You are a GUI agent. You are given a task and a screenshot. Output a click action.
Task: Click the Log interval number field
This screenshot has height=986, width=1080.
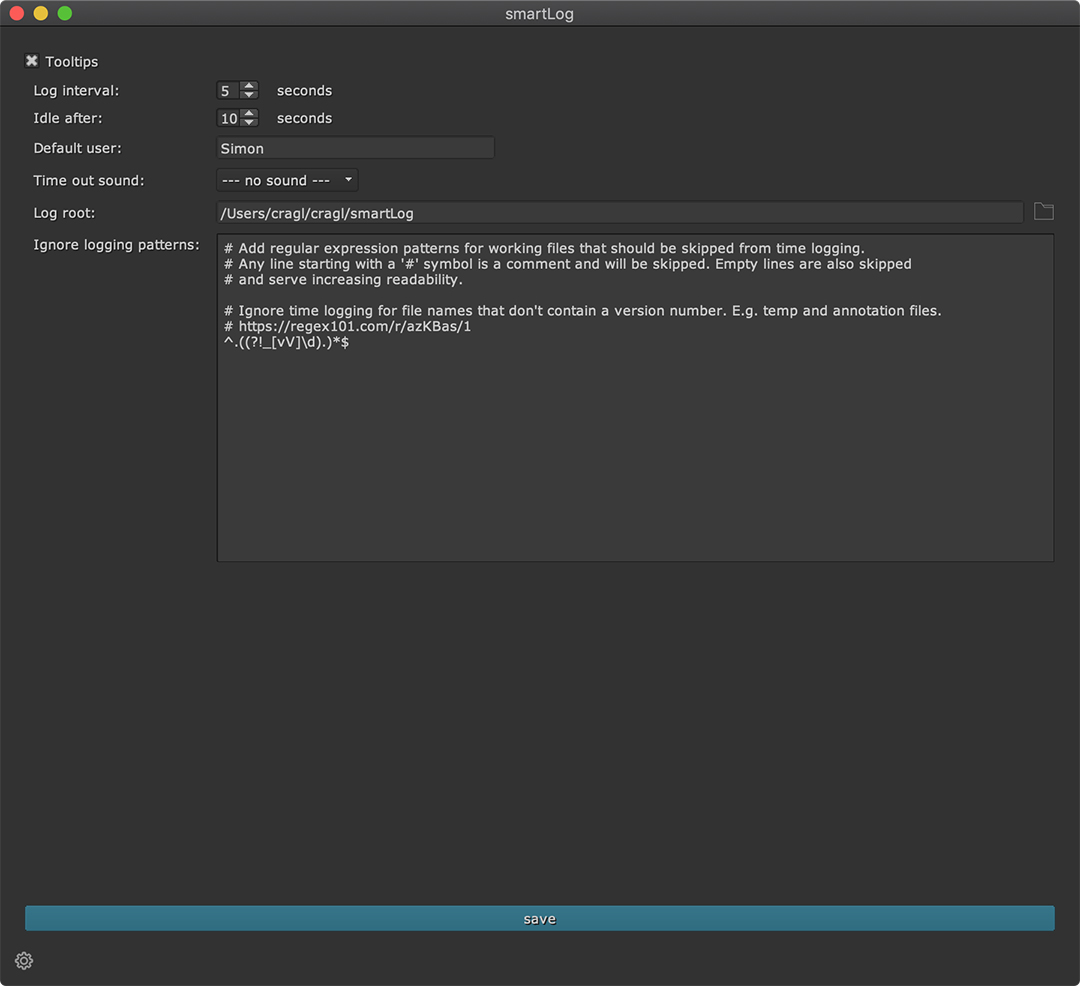tap(228, 91)
